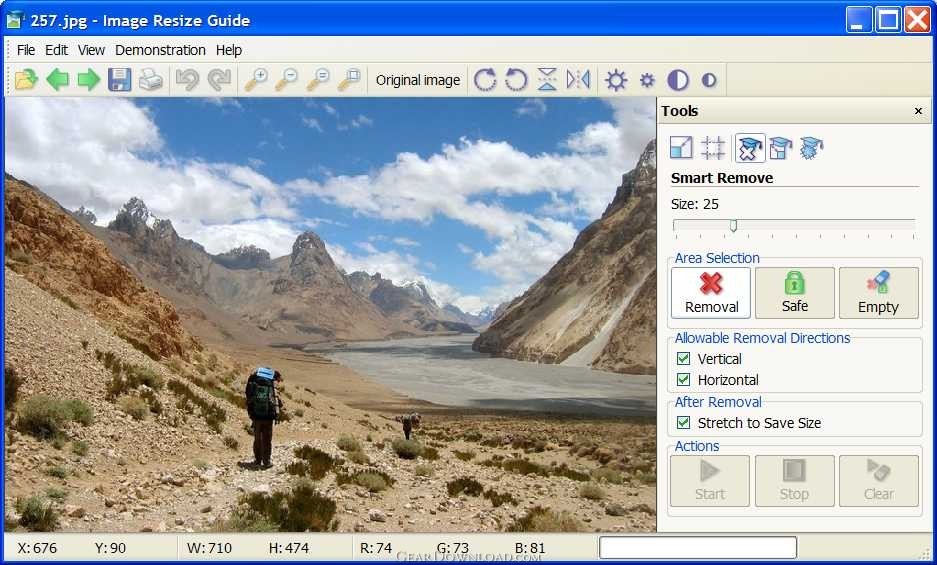The width and height of the screenshot is (937, 565).
Task: Click the B: 81 status value
Action: (530, 548)
